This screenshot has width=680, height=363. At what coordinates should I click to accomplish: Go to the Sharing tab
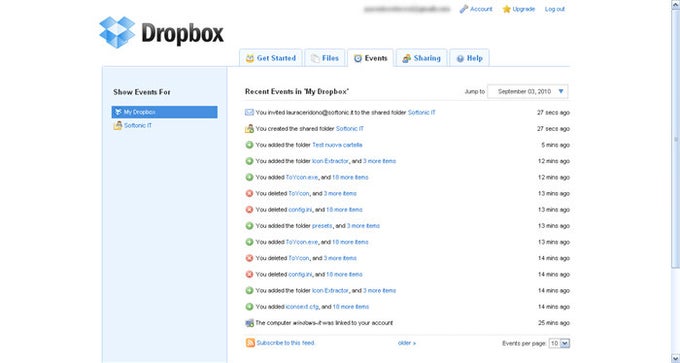421,58
